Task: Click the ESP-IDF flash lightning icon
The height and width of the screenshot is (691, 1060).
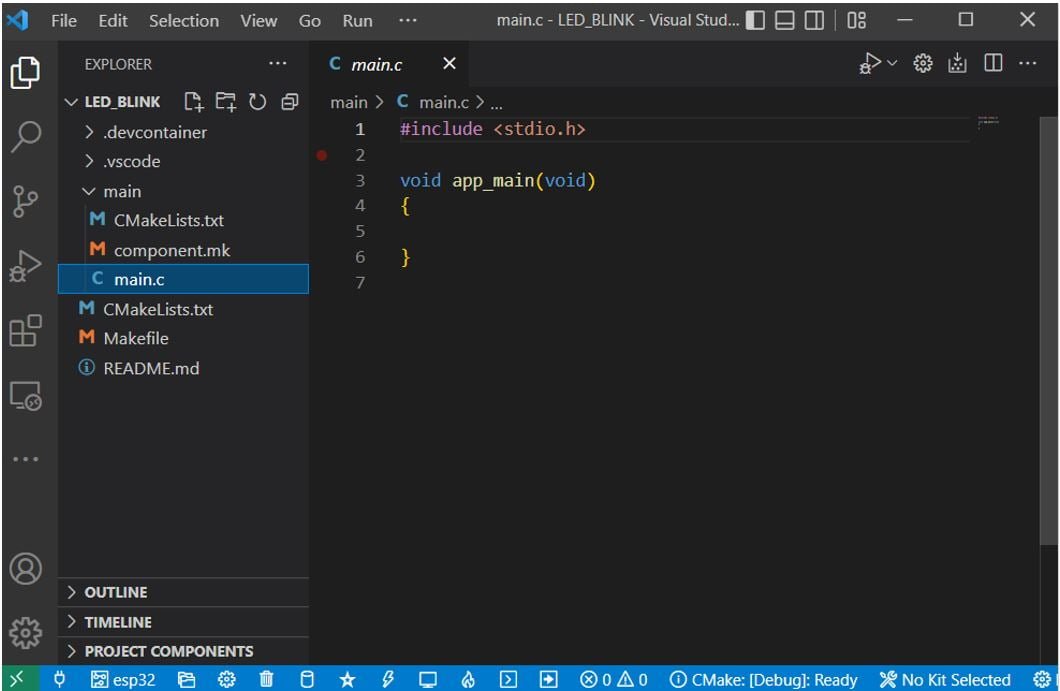Action: (388, 680)
